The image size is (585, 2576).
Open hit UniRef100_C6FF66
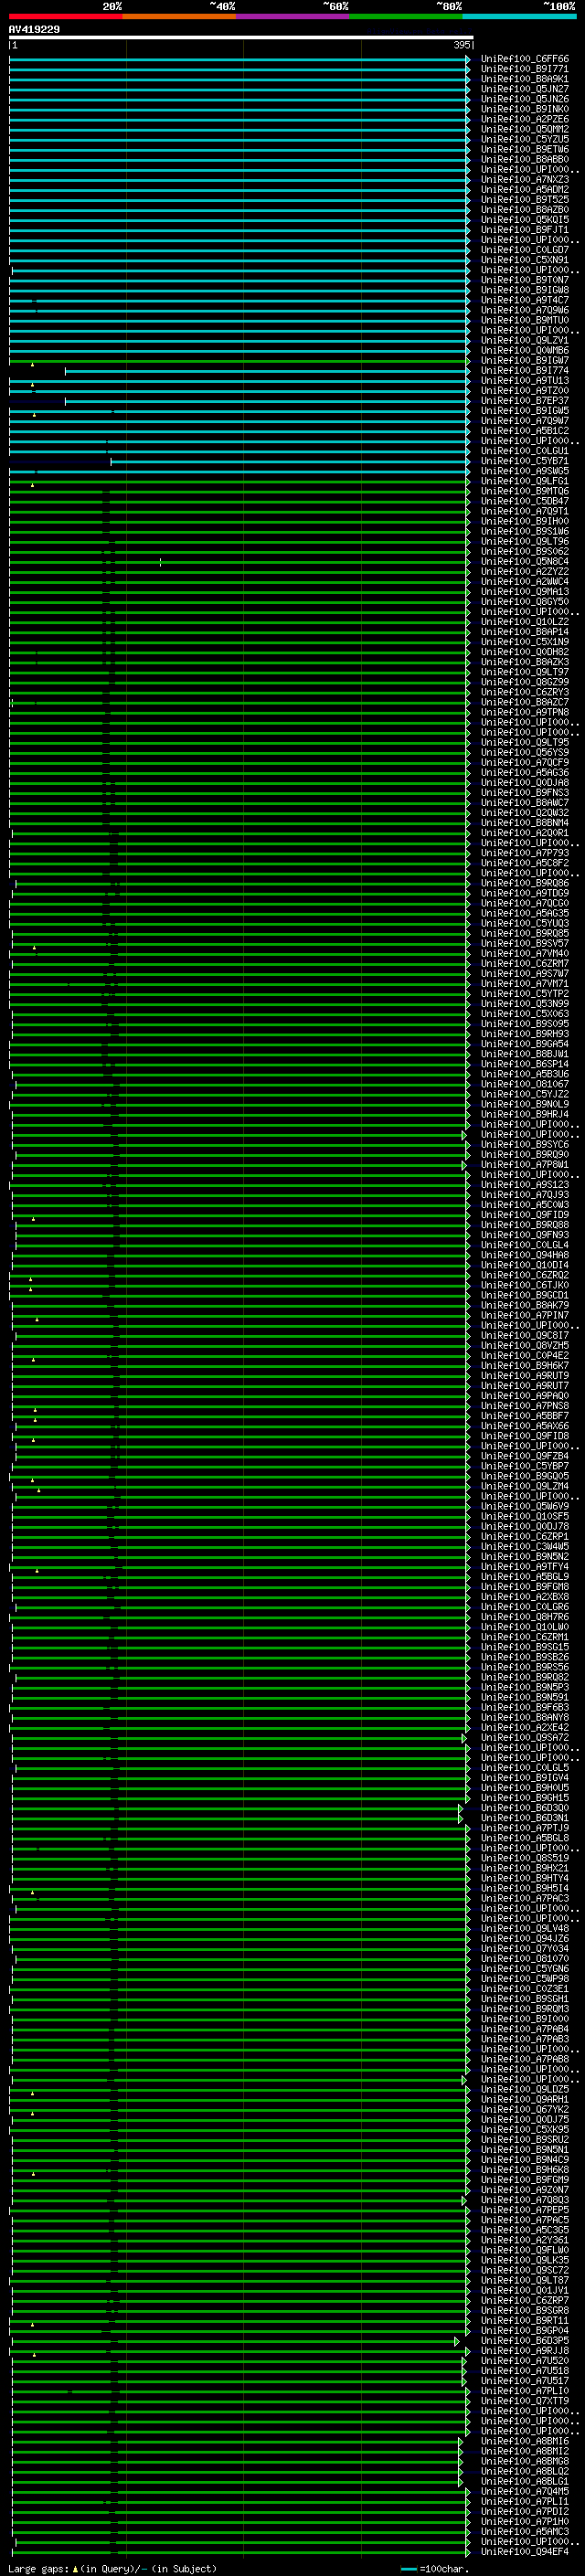524,59
